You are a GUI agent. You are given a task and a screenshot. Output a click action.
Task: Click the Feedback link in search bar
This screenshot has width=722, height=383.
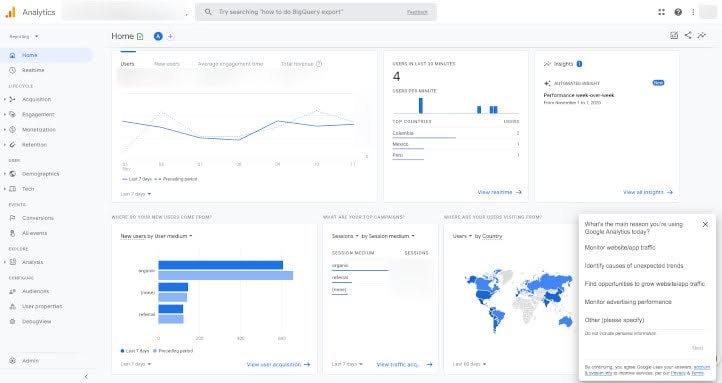[x=417, y=12]
